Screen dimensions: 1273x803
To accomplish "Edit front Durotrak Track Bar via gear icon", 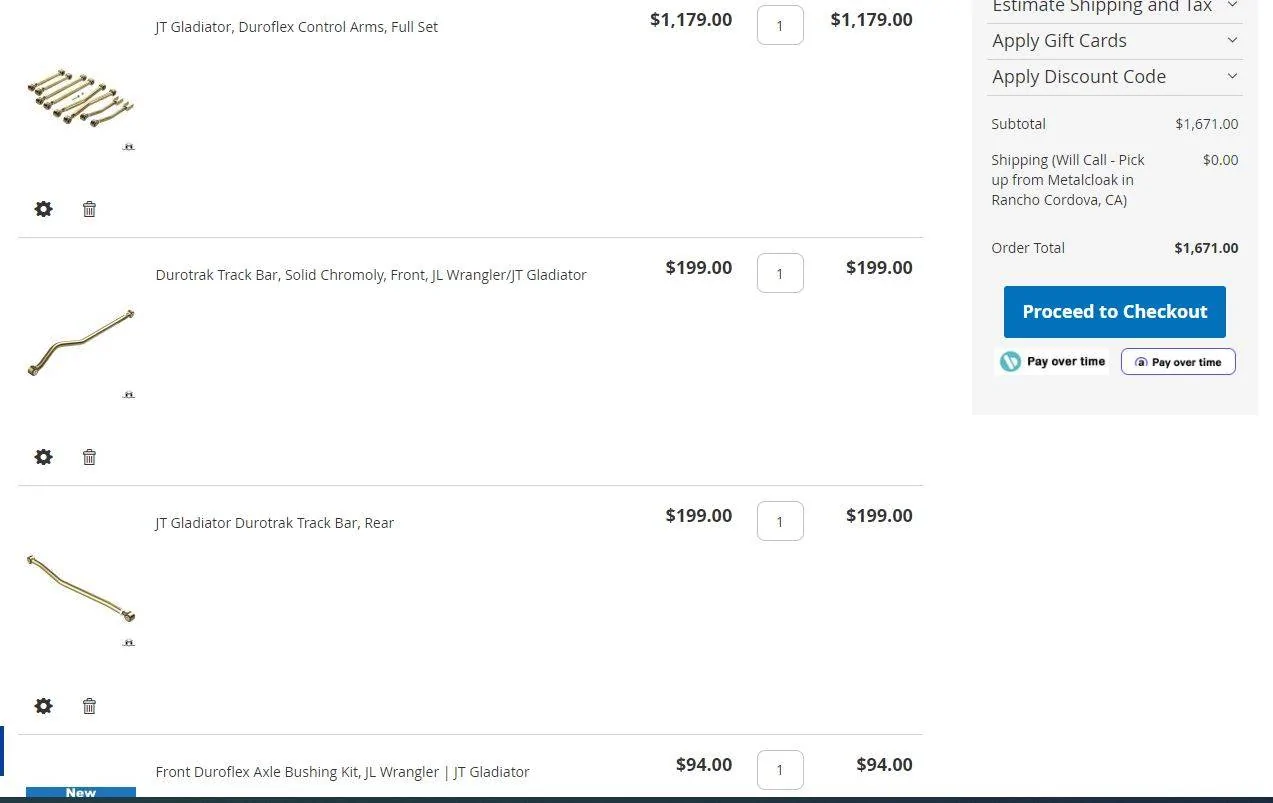I will click(43, 457).
